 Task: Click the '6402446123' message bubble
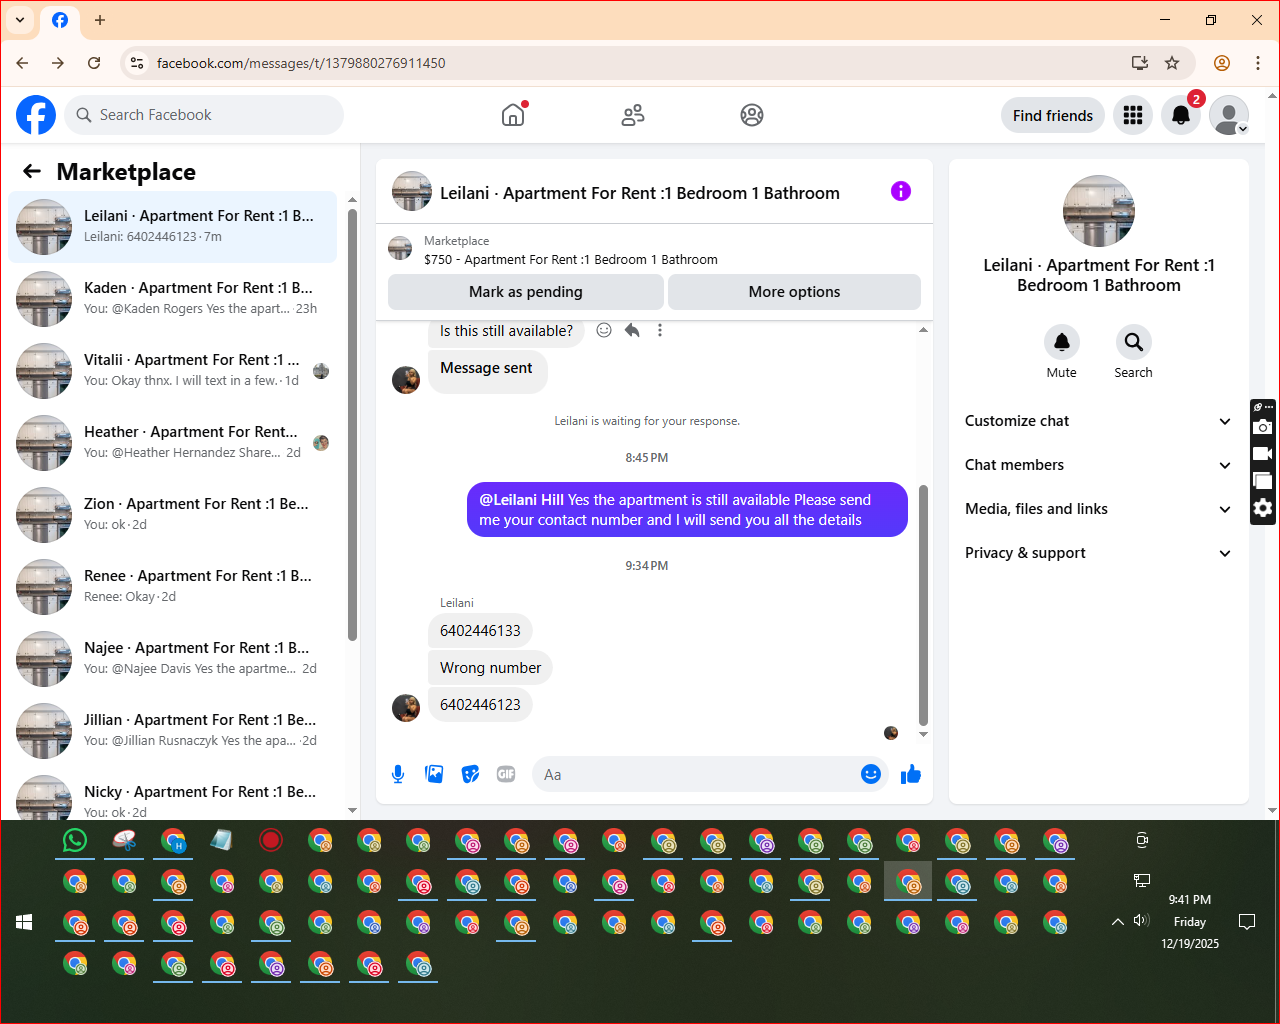[480, 705]
